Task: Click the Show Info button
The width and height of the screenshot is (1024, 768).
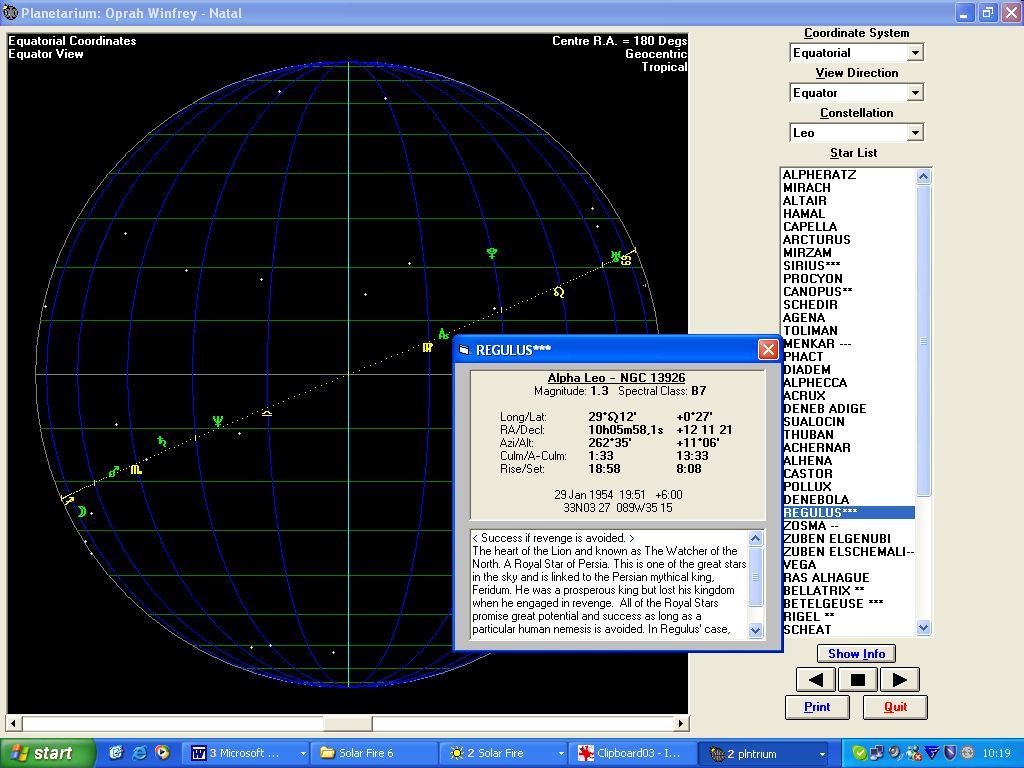Action: [x=856, y=653]
